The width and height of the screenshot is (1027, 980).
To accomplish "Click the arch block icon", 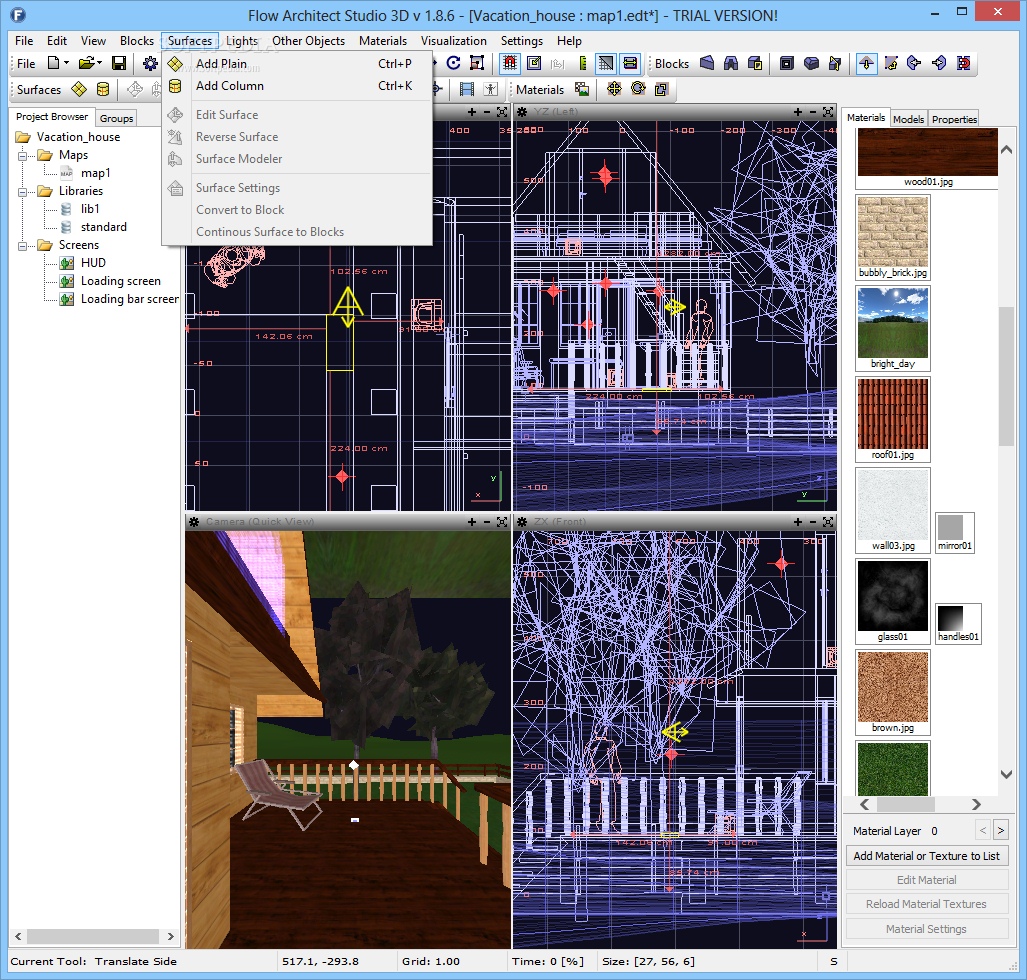I will click(x=731, y=63).
